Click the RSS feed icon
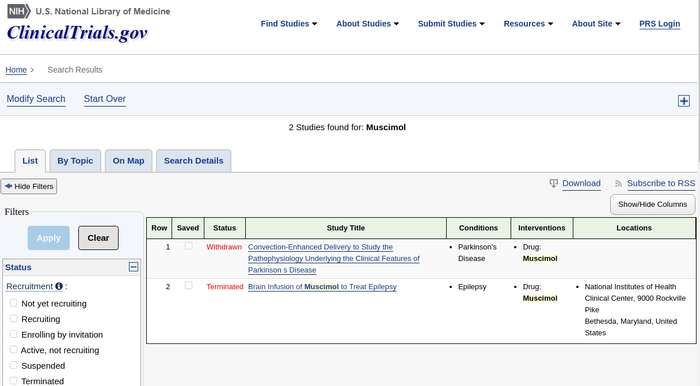The height and width of the screenshot is (386, 700). [618, 184]
